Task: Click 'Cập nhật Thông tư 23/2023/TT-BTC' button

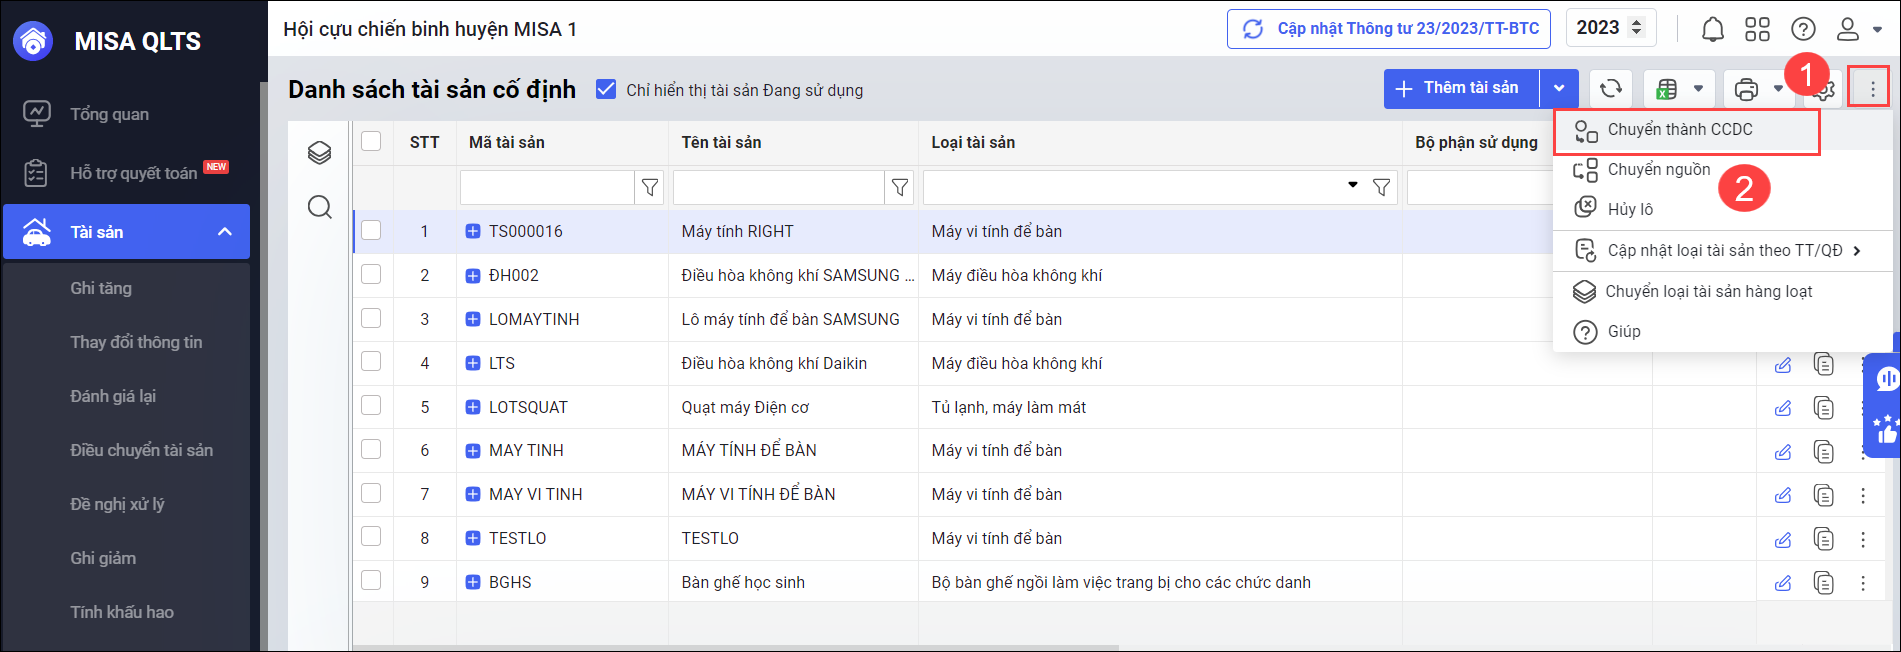Action: (1389, 29)
